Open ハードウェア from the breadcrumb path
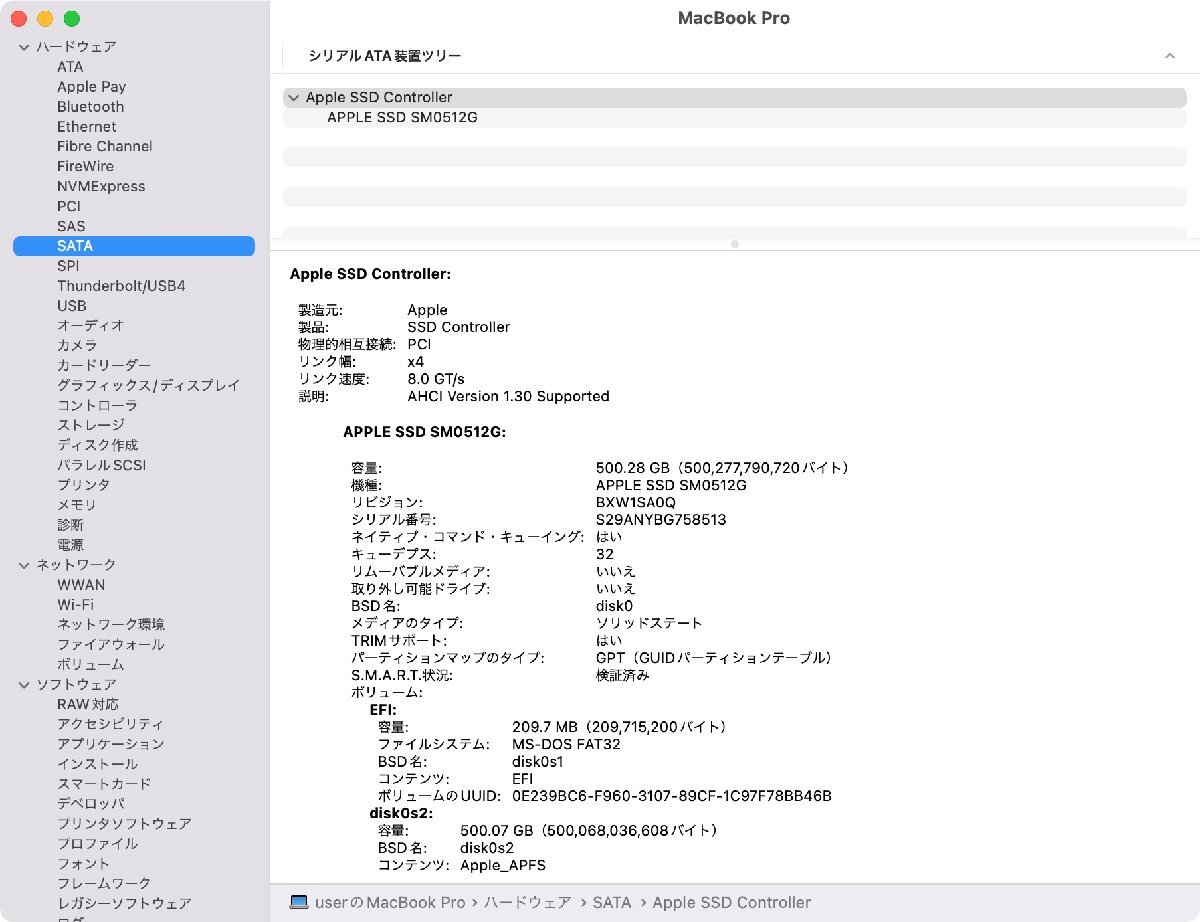 coord(526,902)
